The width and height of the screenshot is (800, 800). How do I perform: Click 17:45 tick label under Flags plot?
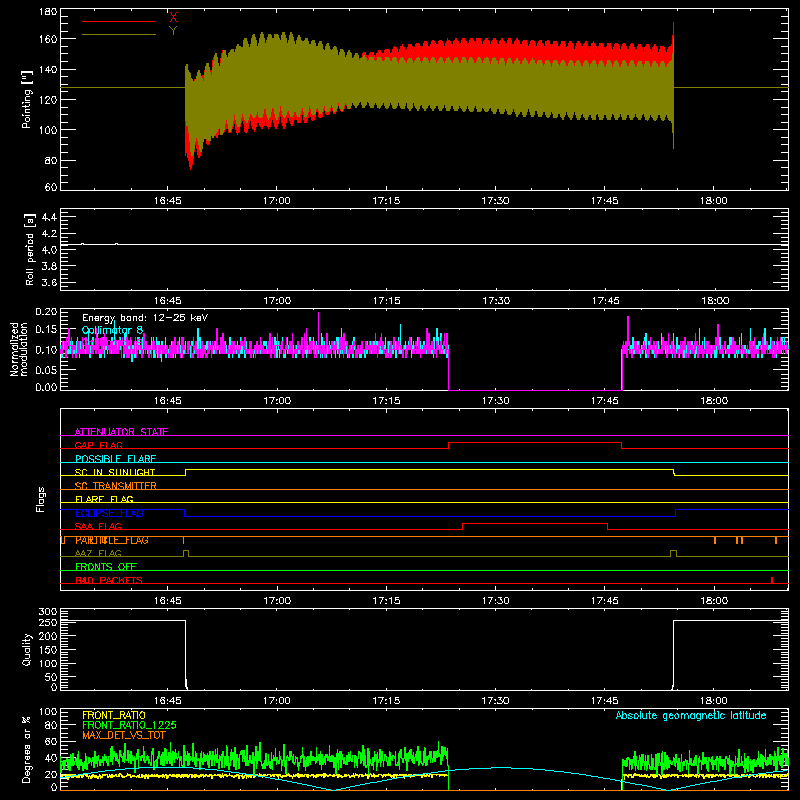[605, 601]
